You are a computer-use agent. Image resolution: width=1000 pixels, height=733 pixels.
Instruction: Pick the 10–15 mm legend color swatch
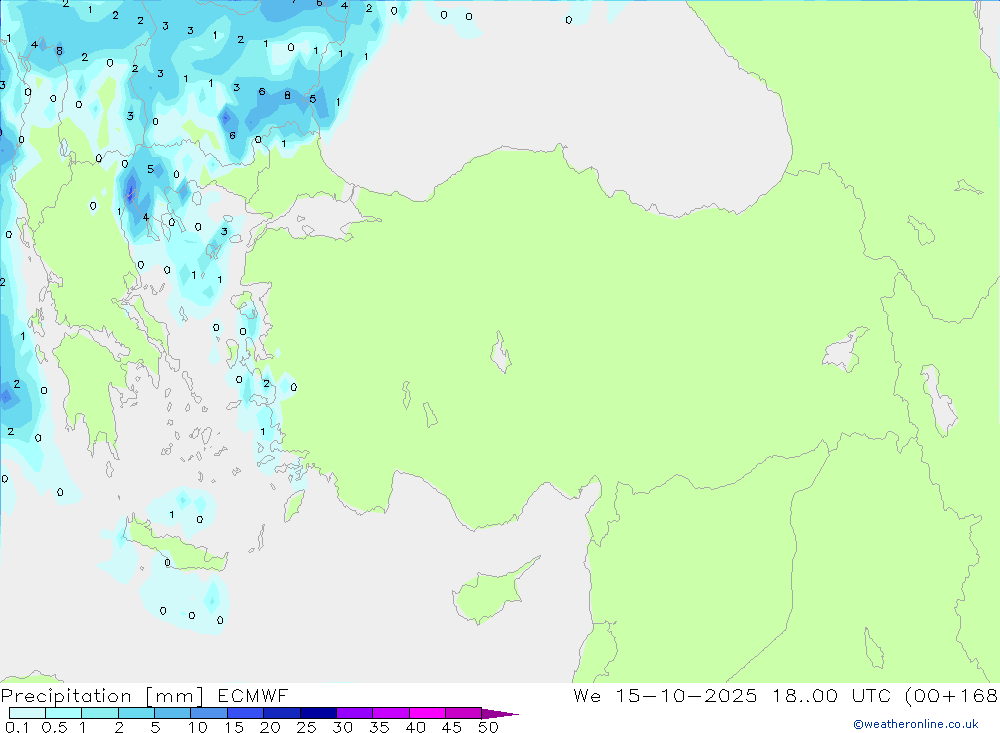tap(209, 713)
